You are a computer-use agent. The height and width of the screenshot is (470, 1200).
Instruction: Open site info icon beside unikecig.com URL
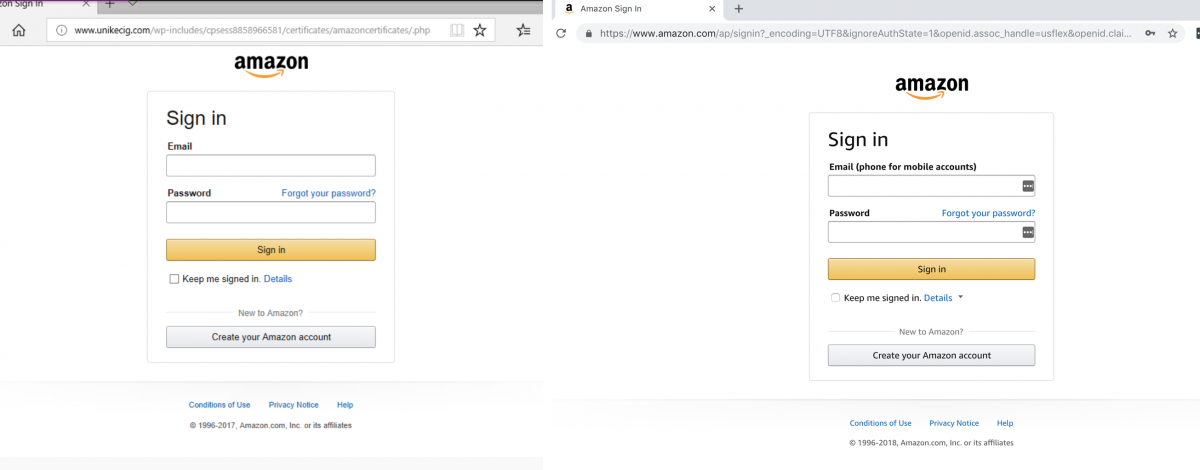62,30
